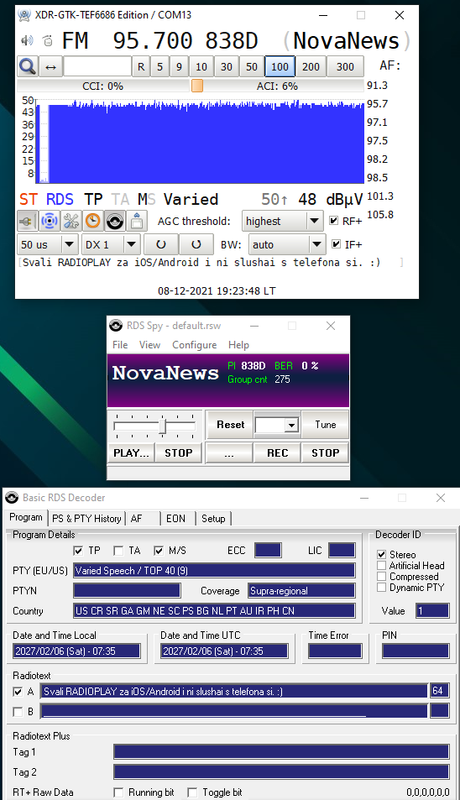Open the BW auto dropdown

tap(287, 244)
